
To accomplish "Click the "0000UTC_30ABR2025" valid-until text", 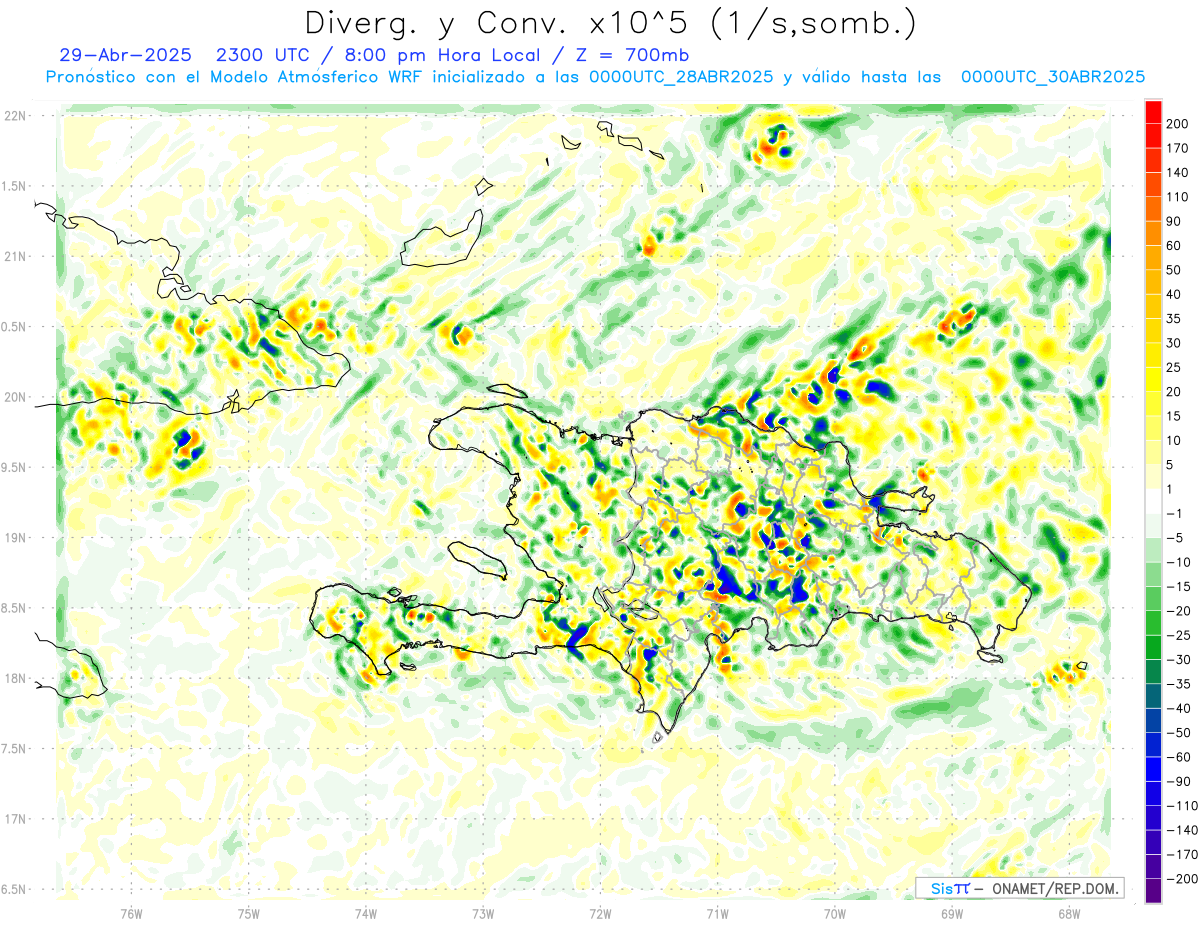I will 1052,77.
